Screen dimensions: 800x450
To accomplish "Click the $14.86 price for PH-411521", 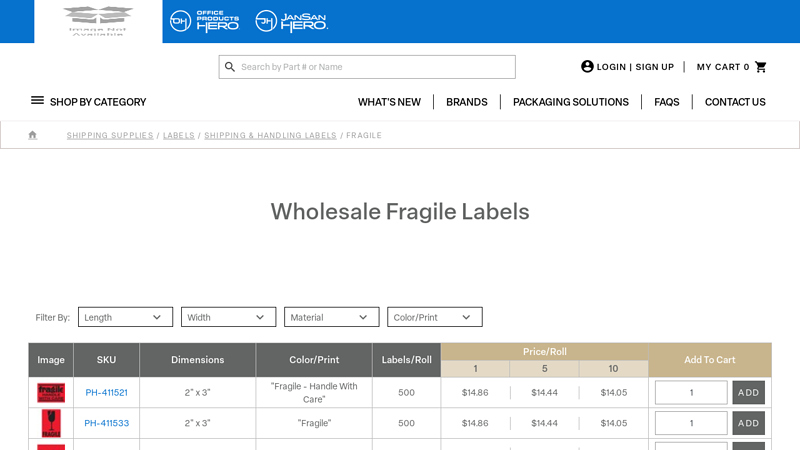I will point(475,392).
